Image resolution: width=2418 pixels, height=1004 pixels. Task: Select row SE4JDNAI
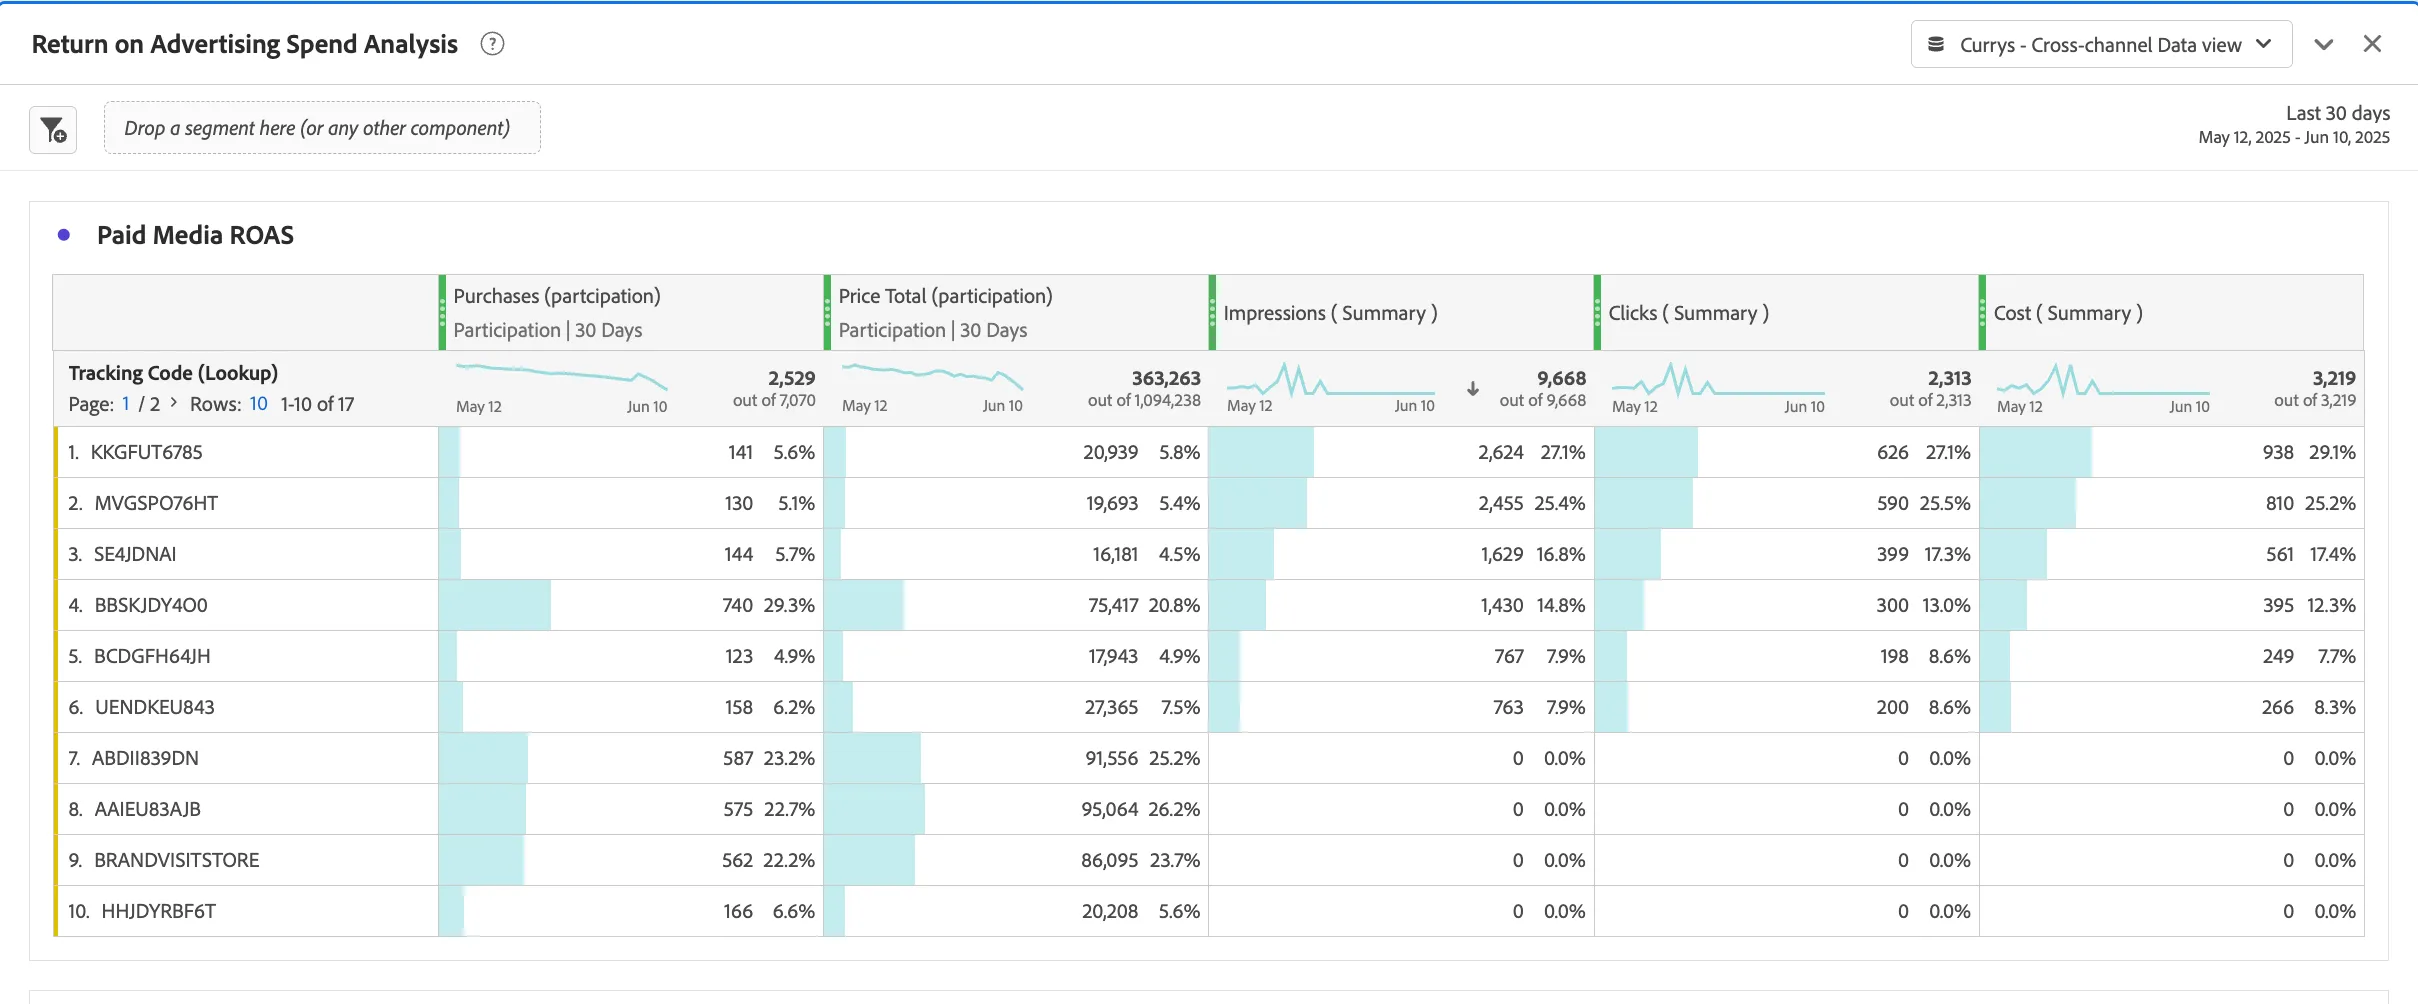pyautogui.click(x=1209, y=554)
